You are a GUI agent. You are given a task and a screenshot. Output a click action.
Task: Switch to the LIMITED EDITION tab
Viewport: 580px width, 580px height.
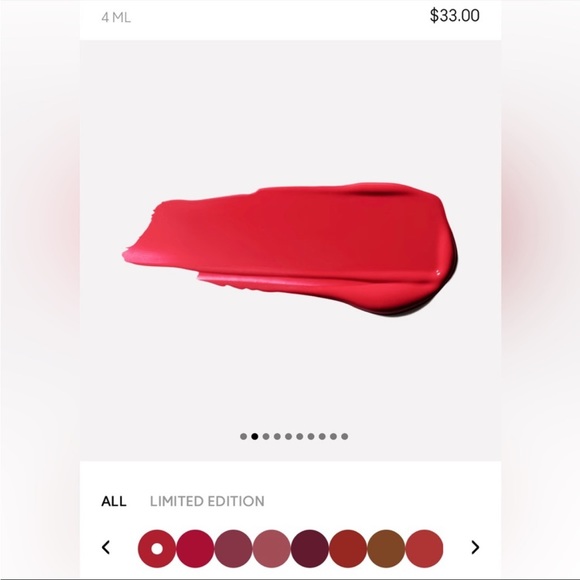tap(207, 501)
